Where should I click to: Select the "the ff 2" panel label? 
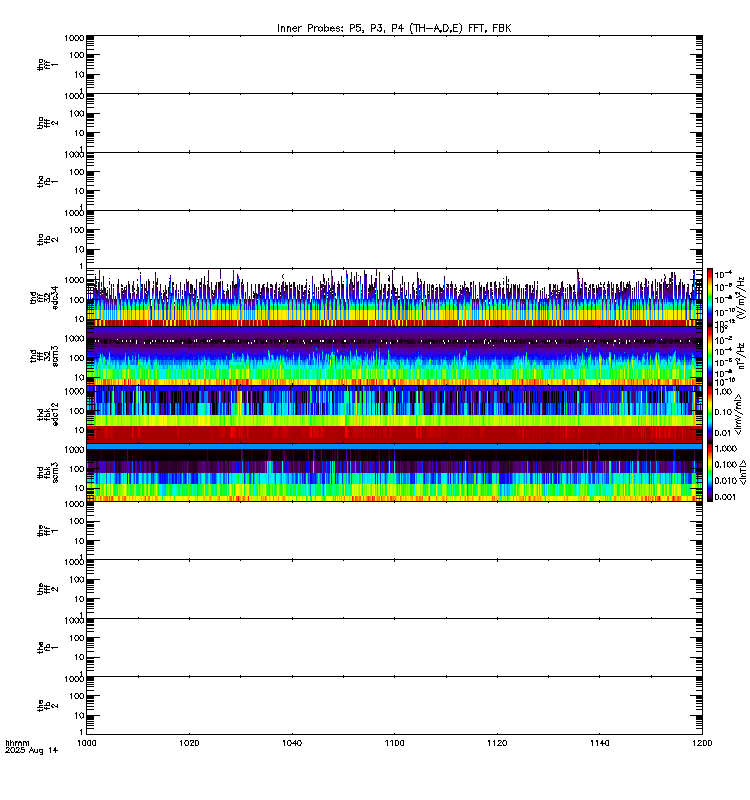[47, 589]
